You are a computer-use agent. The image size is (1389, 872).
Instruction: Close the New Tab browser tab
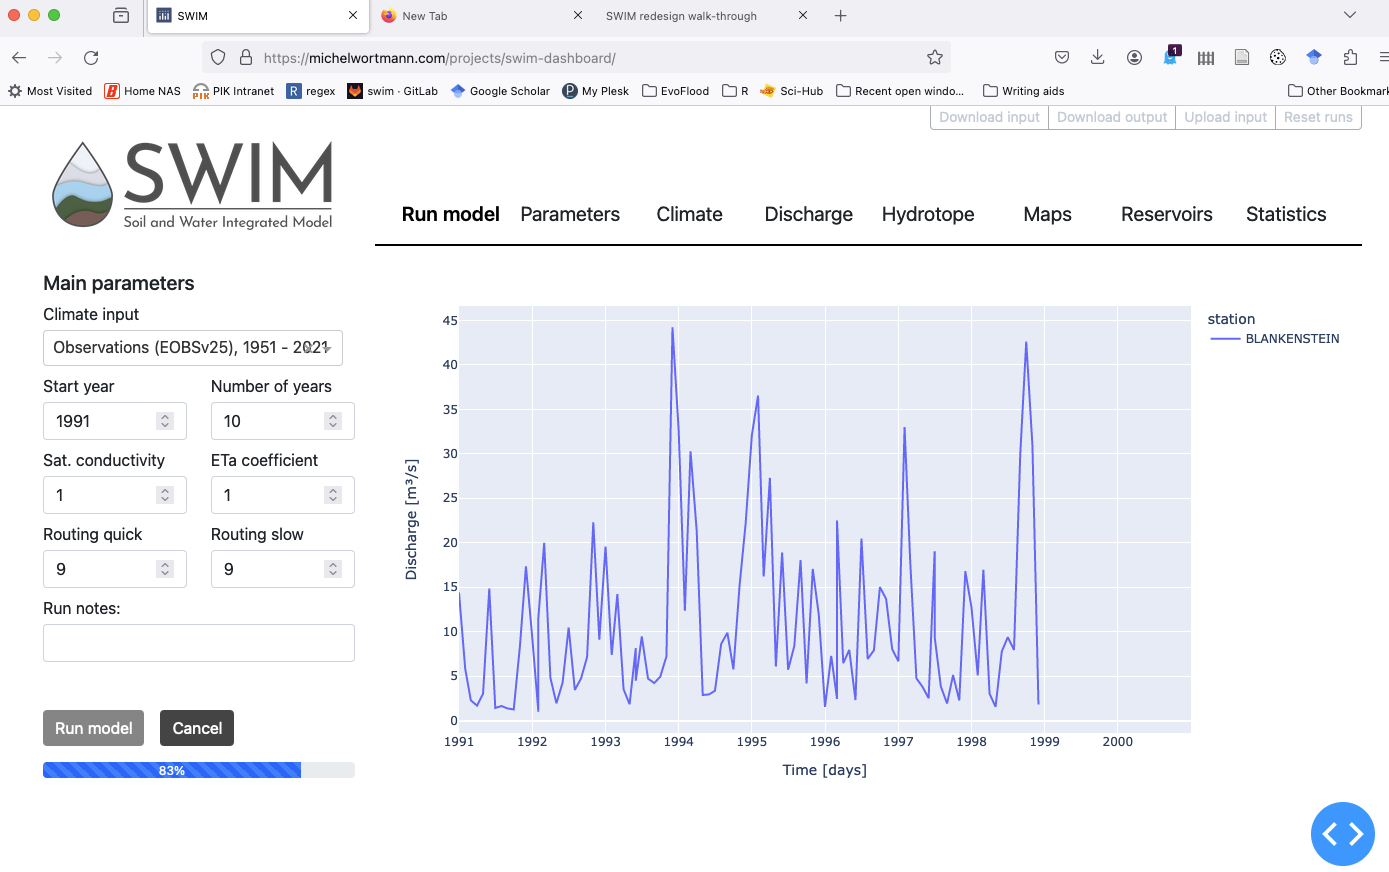click(x=578, y=16)
